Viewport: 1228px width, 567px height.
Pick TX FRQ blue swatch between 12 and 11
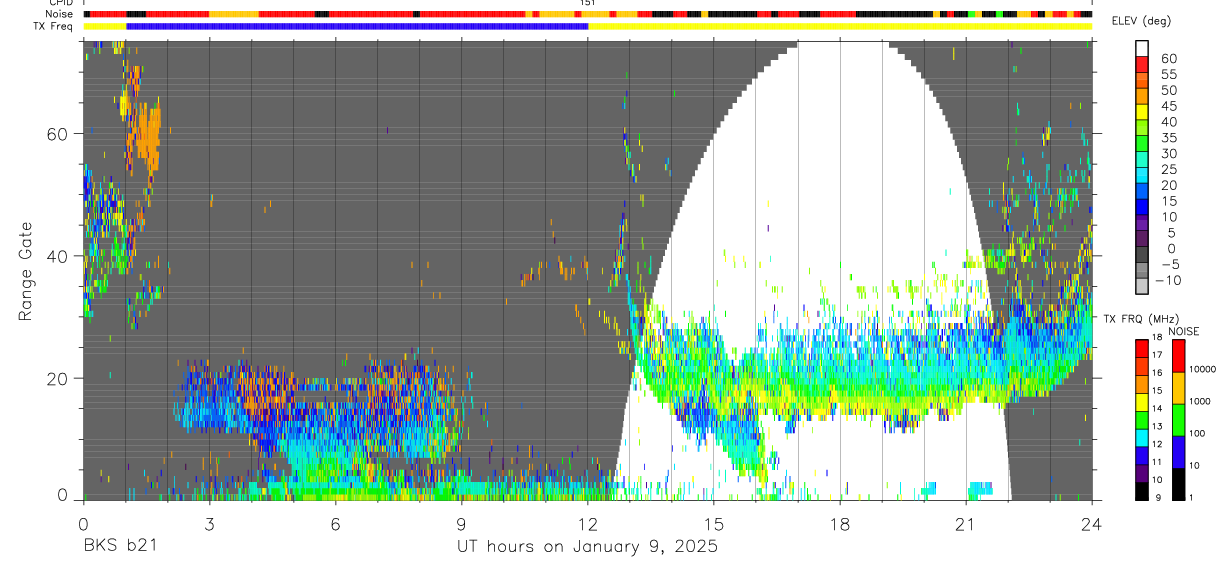click(x=1142, y=455)
